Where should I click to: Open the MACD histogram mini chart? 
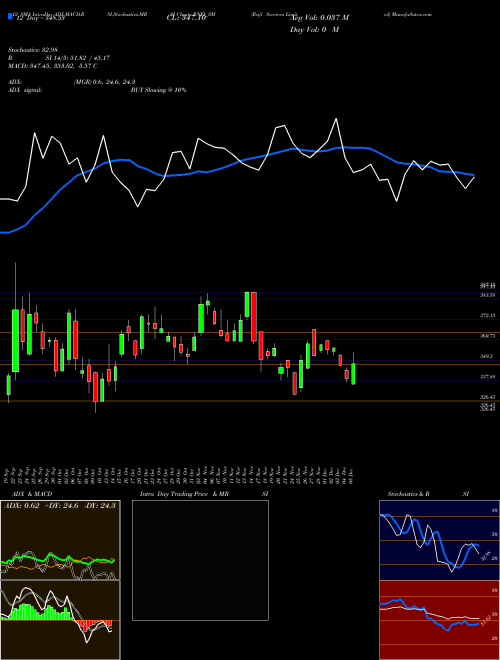tap(60, 620)
